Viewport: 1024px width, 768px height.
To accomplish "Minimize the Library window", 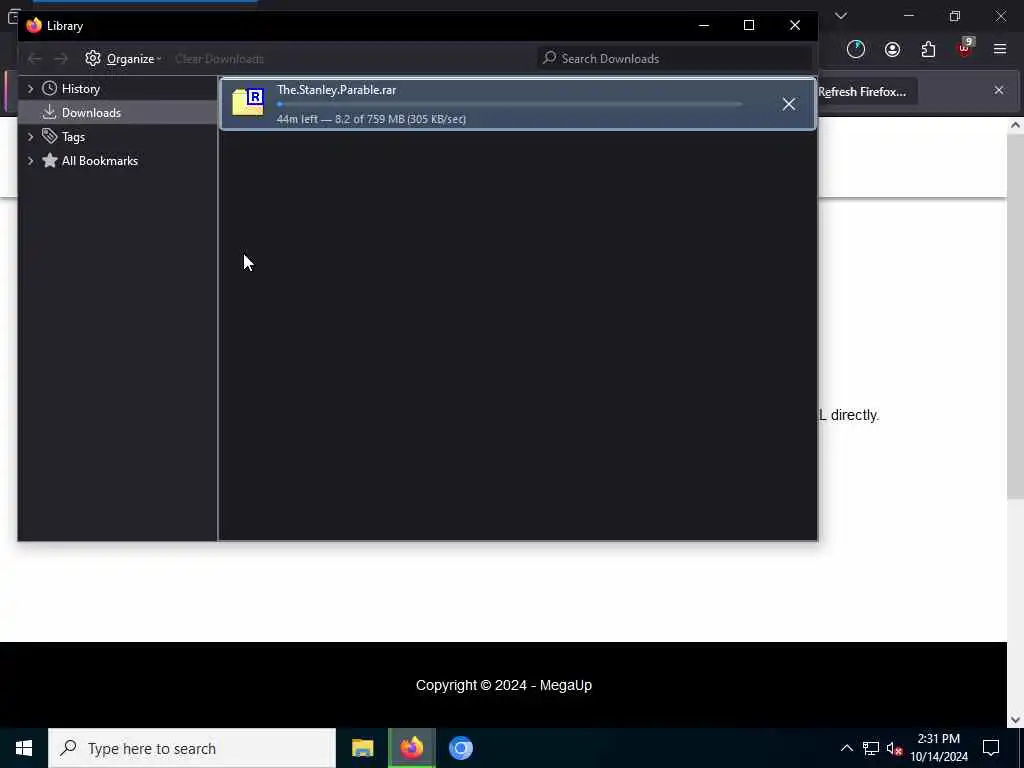I will click(704, 25).
